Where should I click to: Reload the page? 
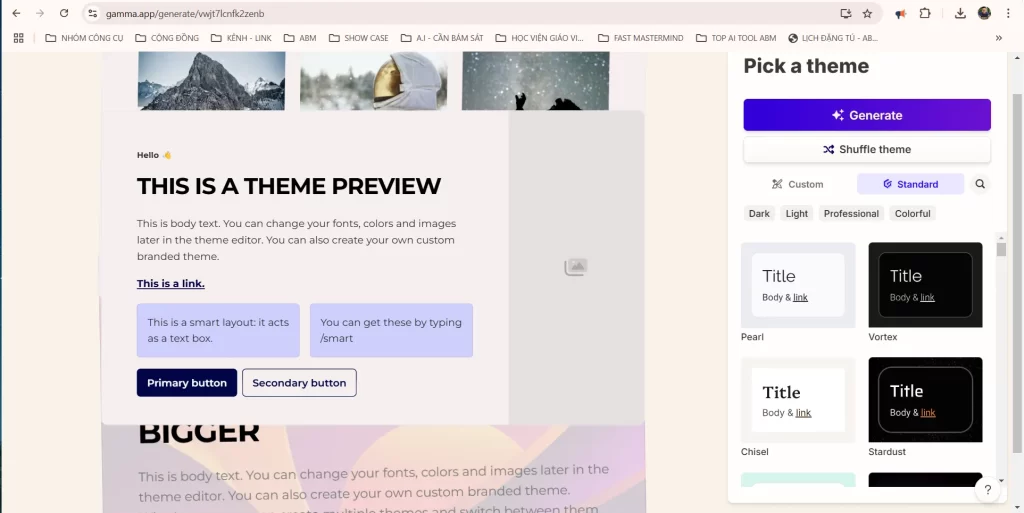point(64,14)
